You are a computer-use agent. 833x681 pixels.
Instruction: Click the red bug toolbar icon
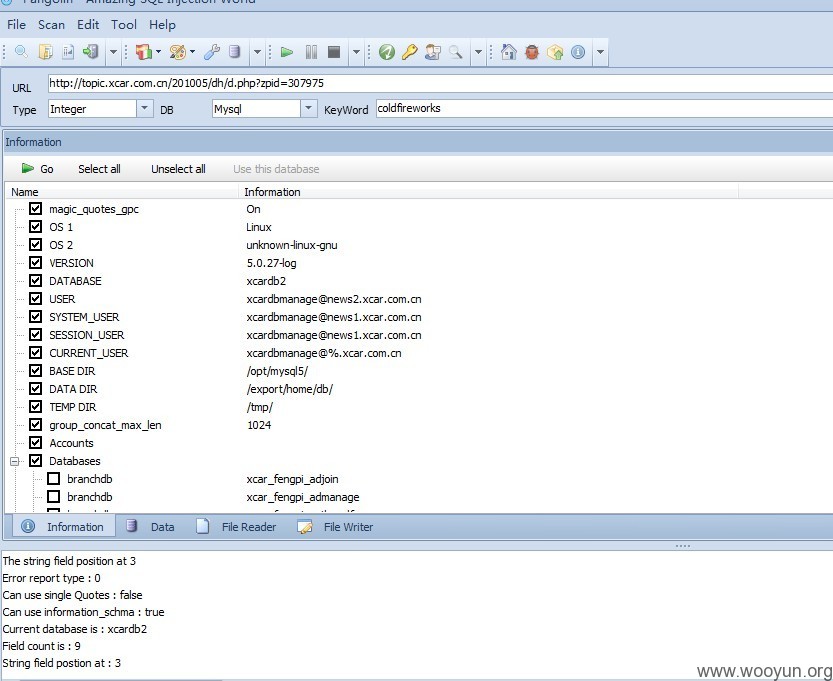click(x=532, y=52)
